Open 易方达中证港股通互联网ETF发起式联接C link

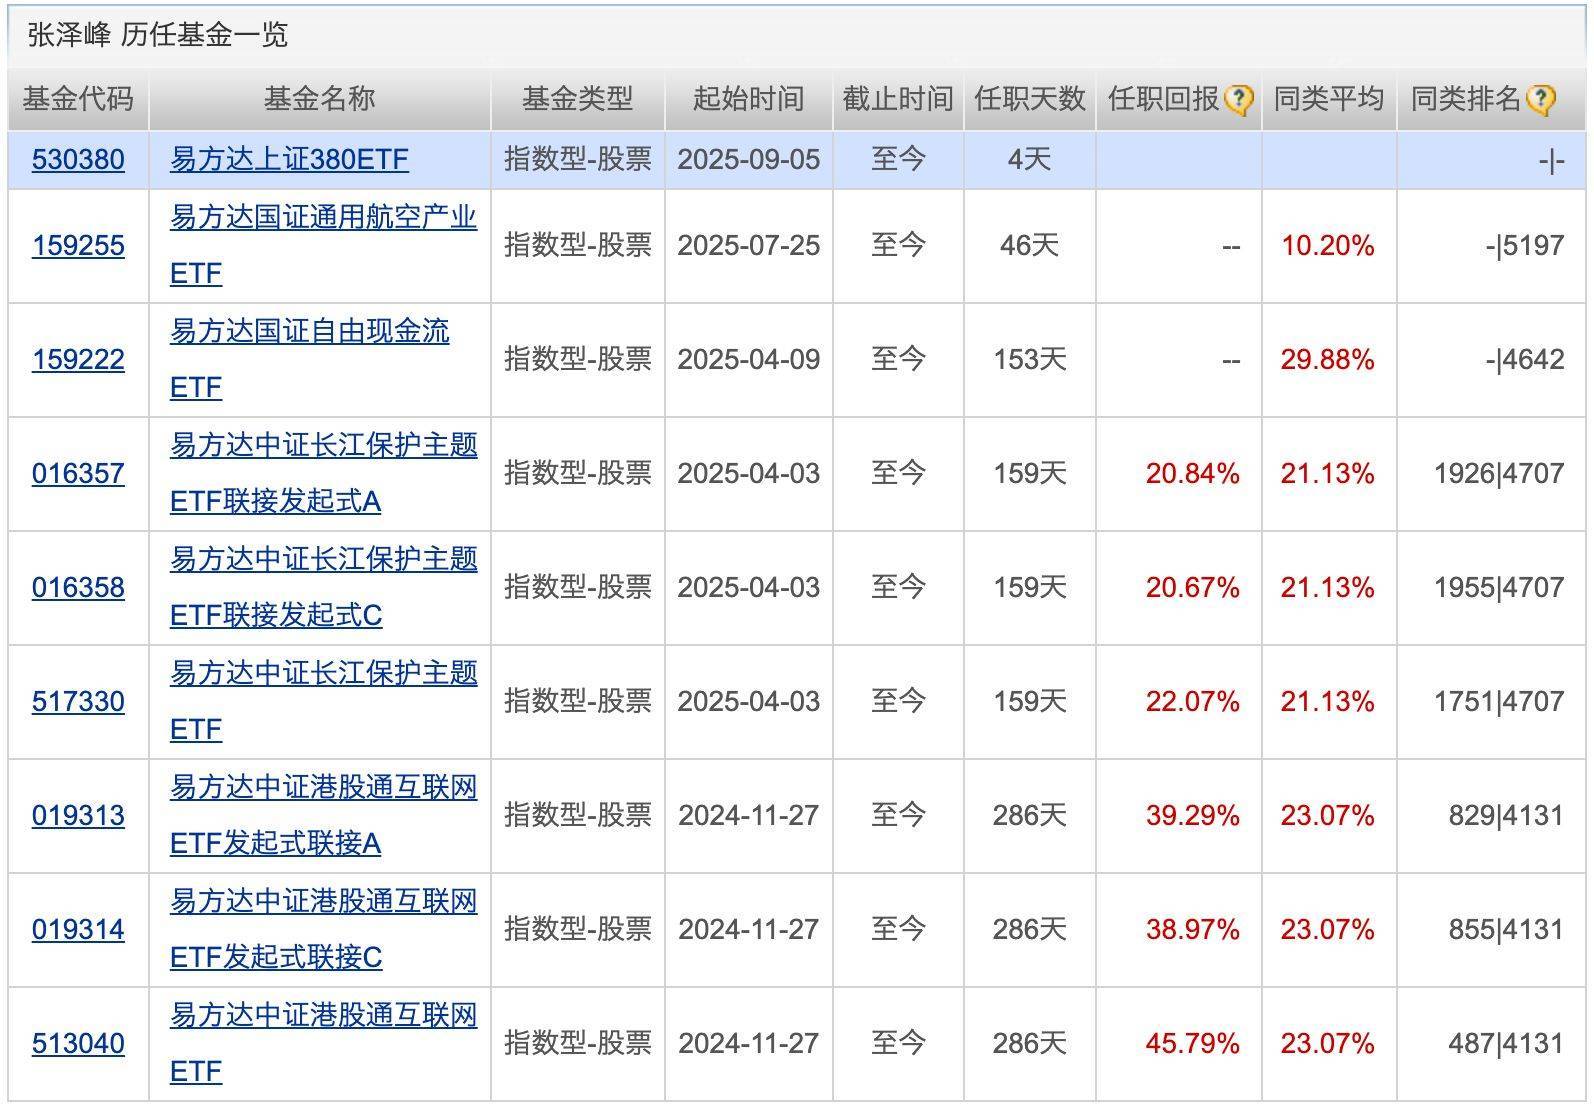[x=323, y=929]
